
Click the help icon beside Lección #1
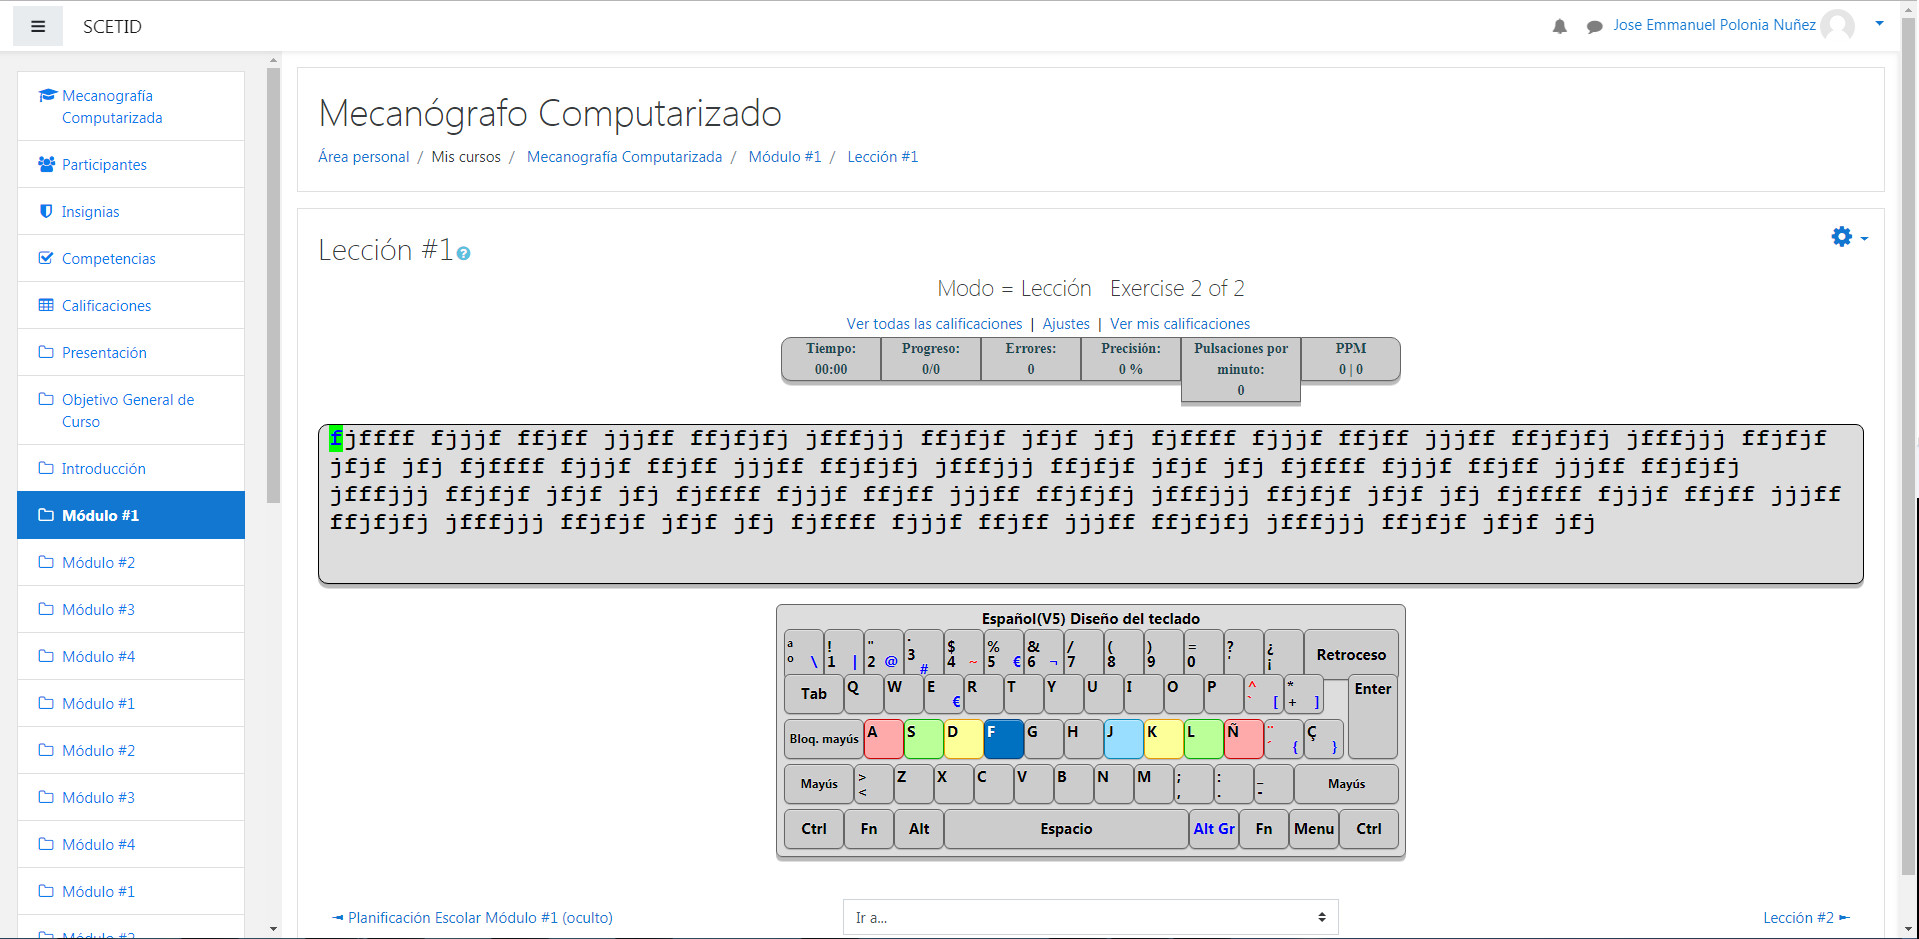463,254
